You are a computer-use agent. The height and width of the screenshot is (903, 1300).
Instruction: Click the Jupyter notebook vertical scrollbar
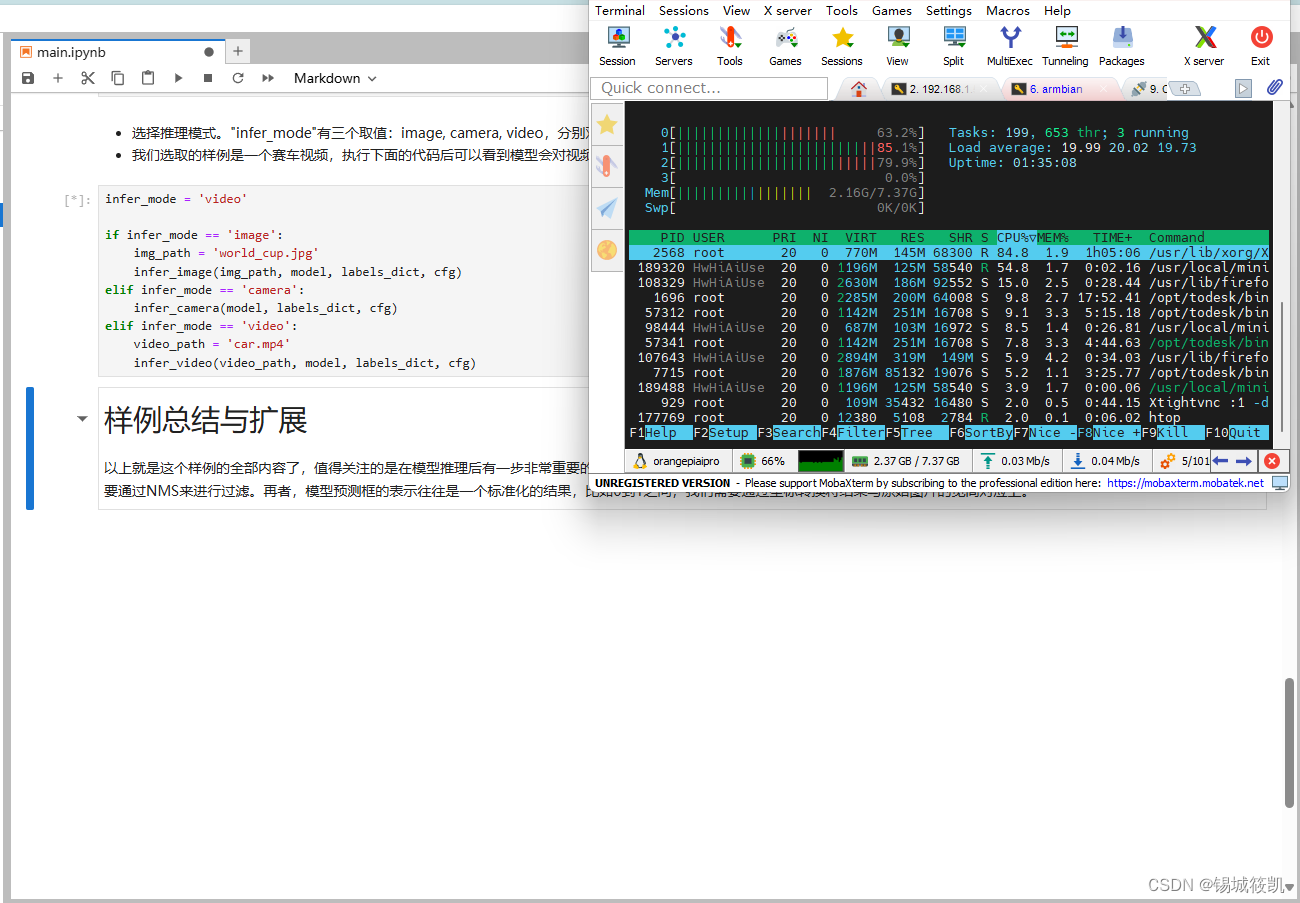[1290, 742]
